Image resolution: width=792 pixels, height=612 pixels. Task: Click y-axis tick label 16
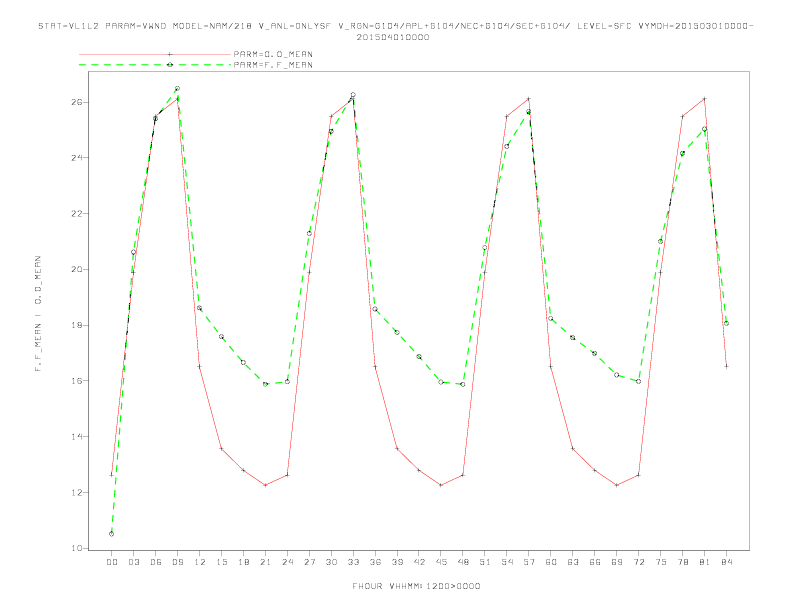[x=77, y=381]
